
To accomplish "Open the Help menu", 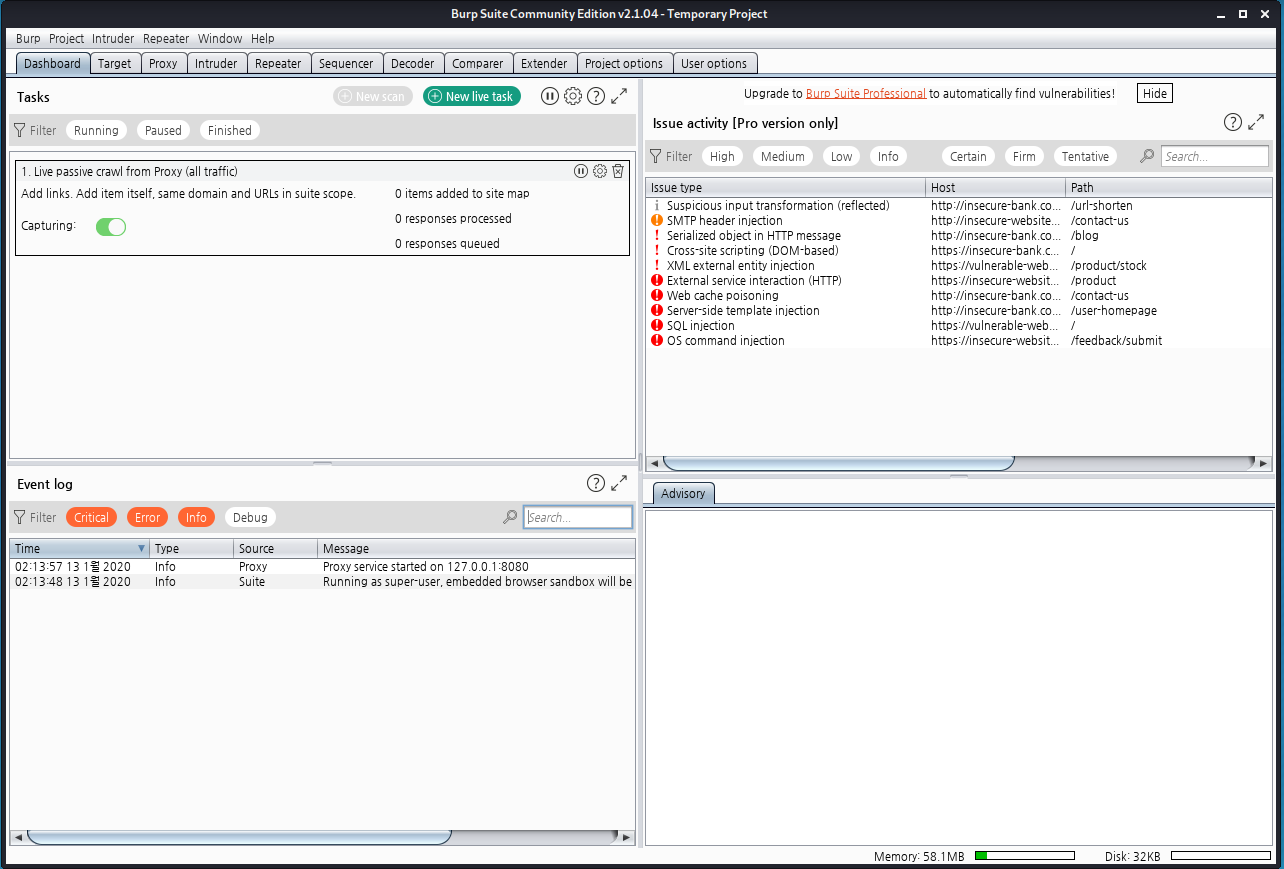I will 263,38.
